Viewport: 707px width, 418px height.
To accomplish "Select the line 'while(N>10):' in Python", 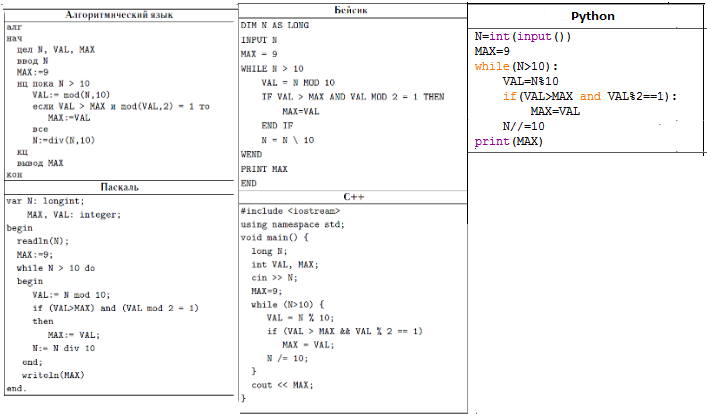I will (x=516, y=66).
